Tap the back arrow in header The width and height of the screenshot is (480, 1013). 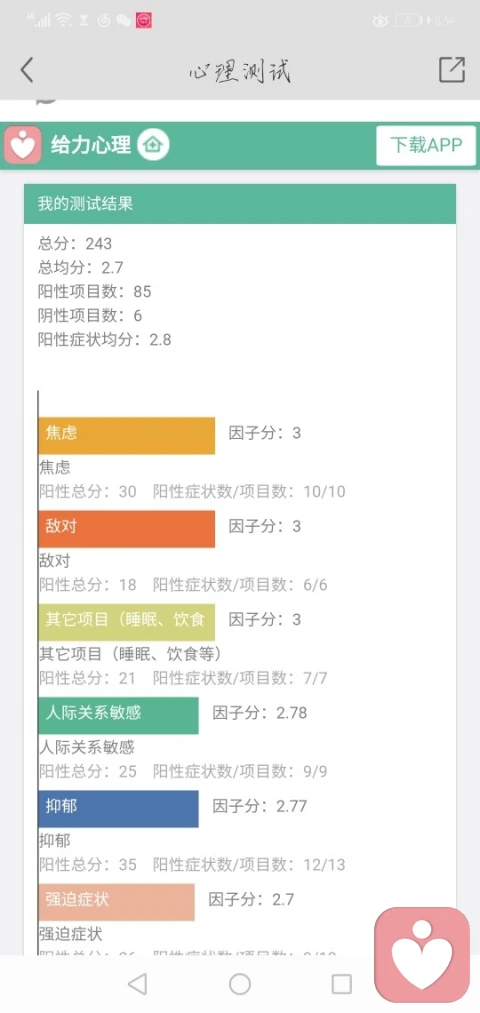(x=26, y=70)
